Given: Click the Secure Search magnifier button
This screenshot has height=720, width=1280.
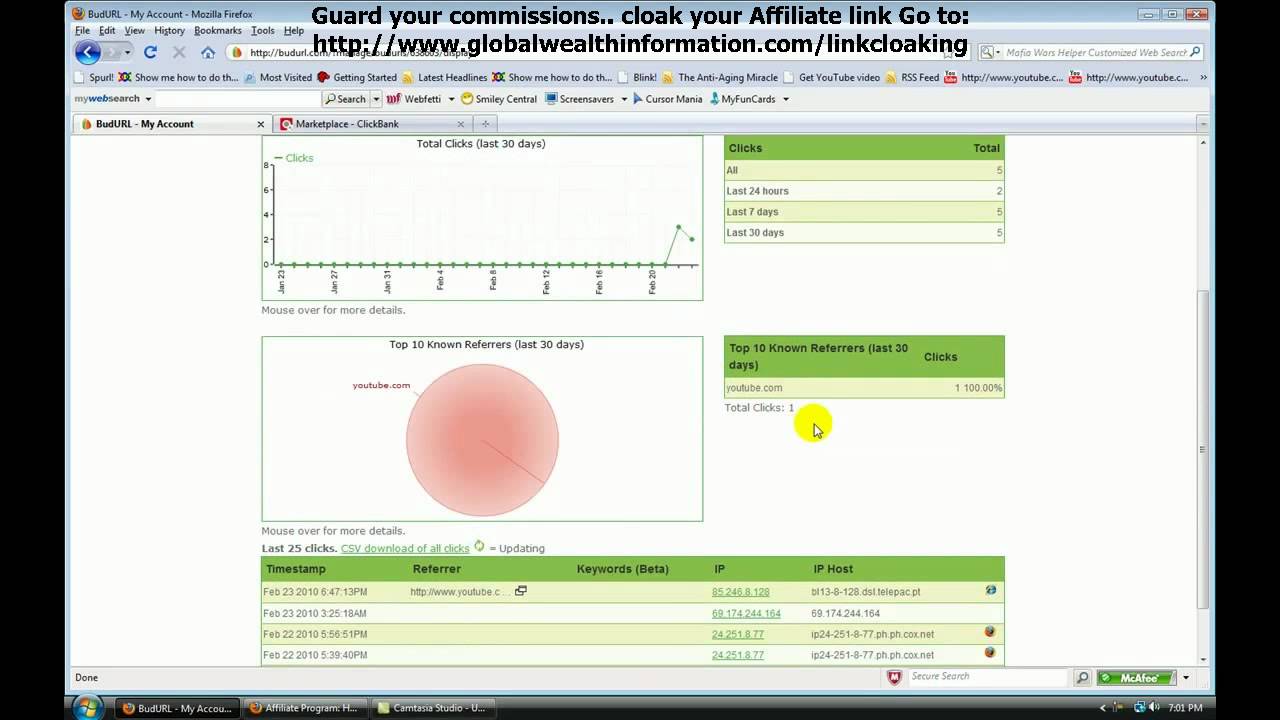Looking at the screenshot, I should (x=1082, y=677).
